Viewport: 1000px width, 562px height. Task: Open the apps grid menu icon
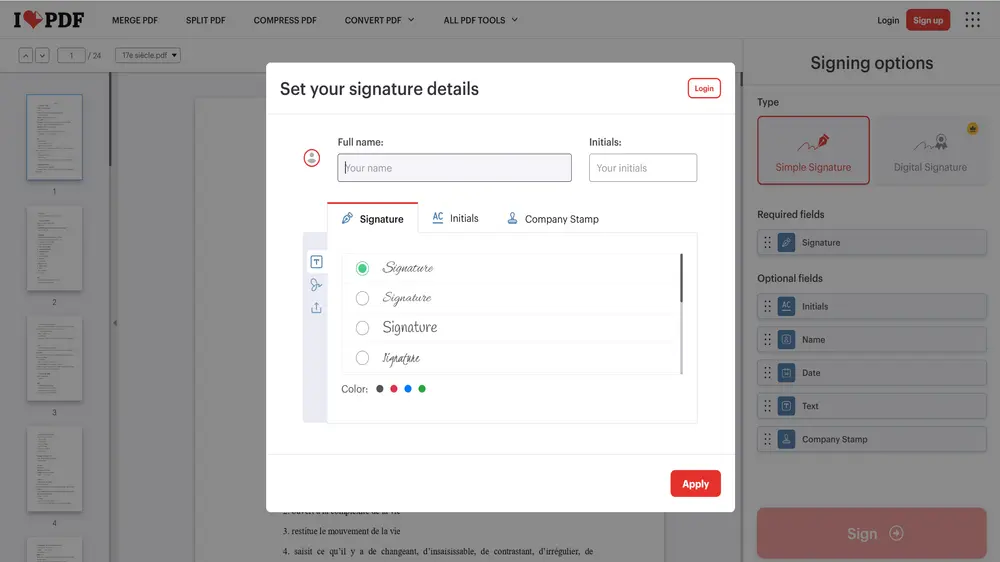972,20
